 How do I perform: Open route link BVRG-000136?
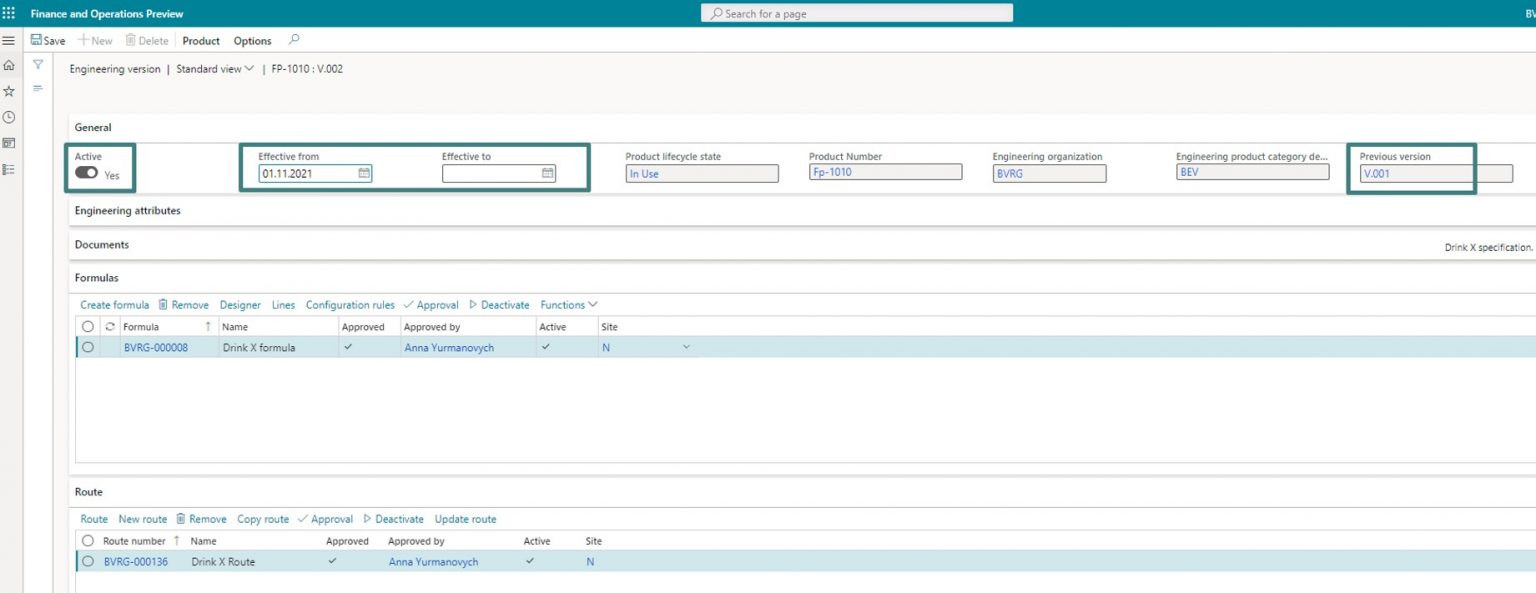pos(136,562)
